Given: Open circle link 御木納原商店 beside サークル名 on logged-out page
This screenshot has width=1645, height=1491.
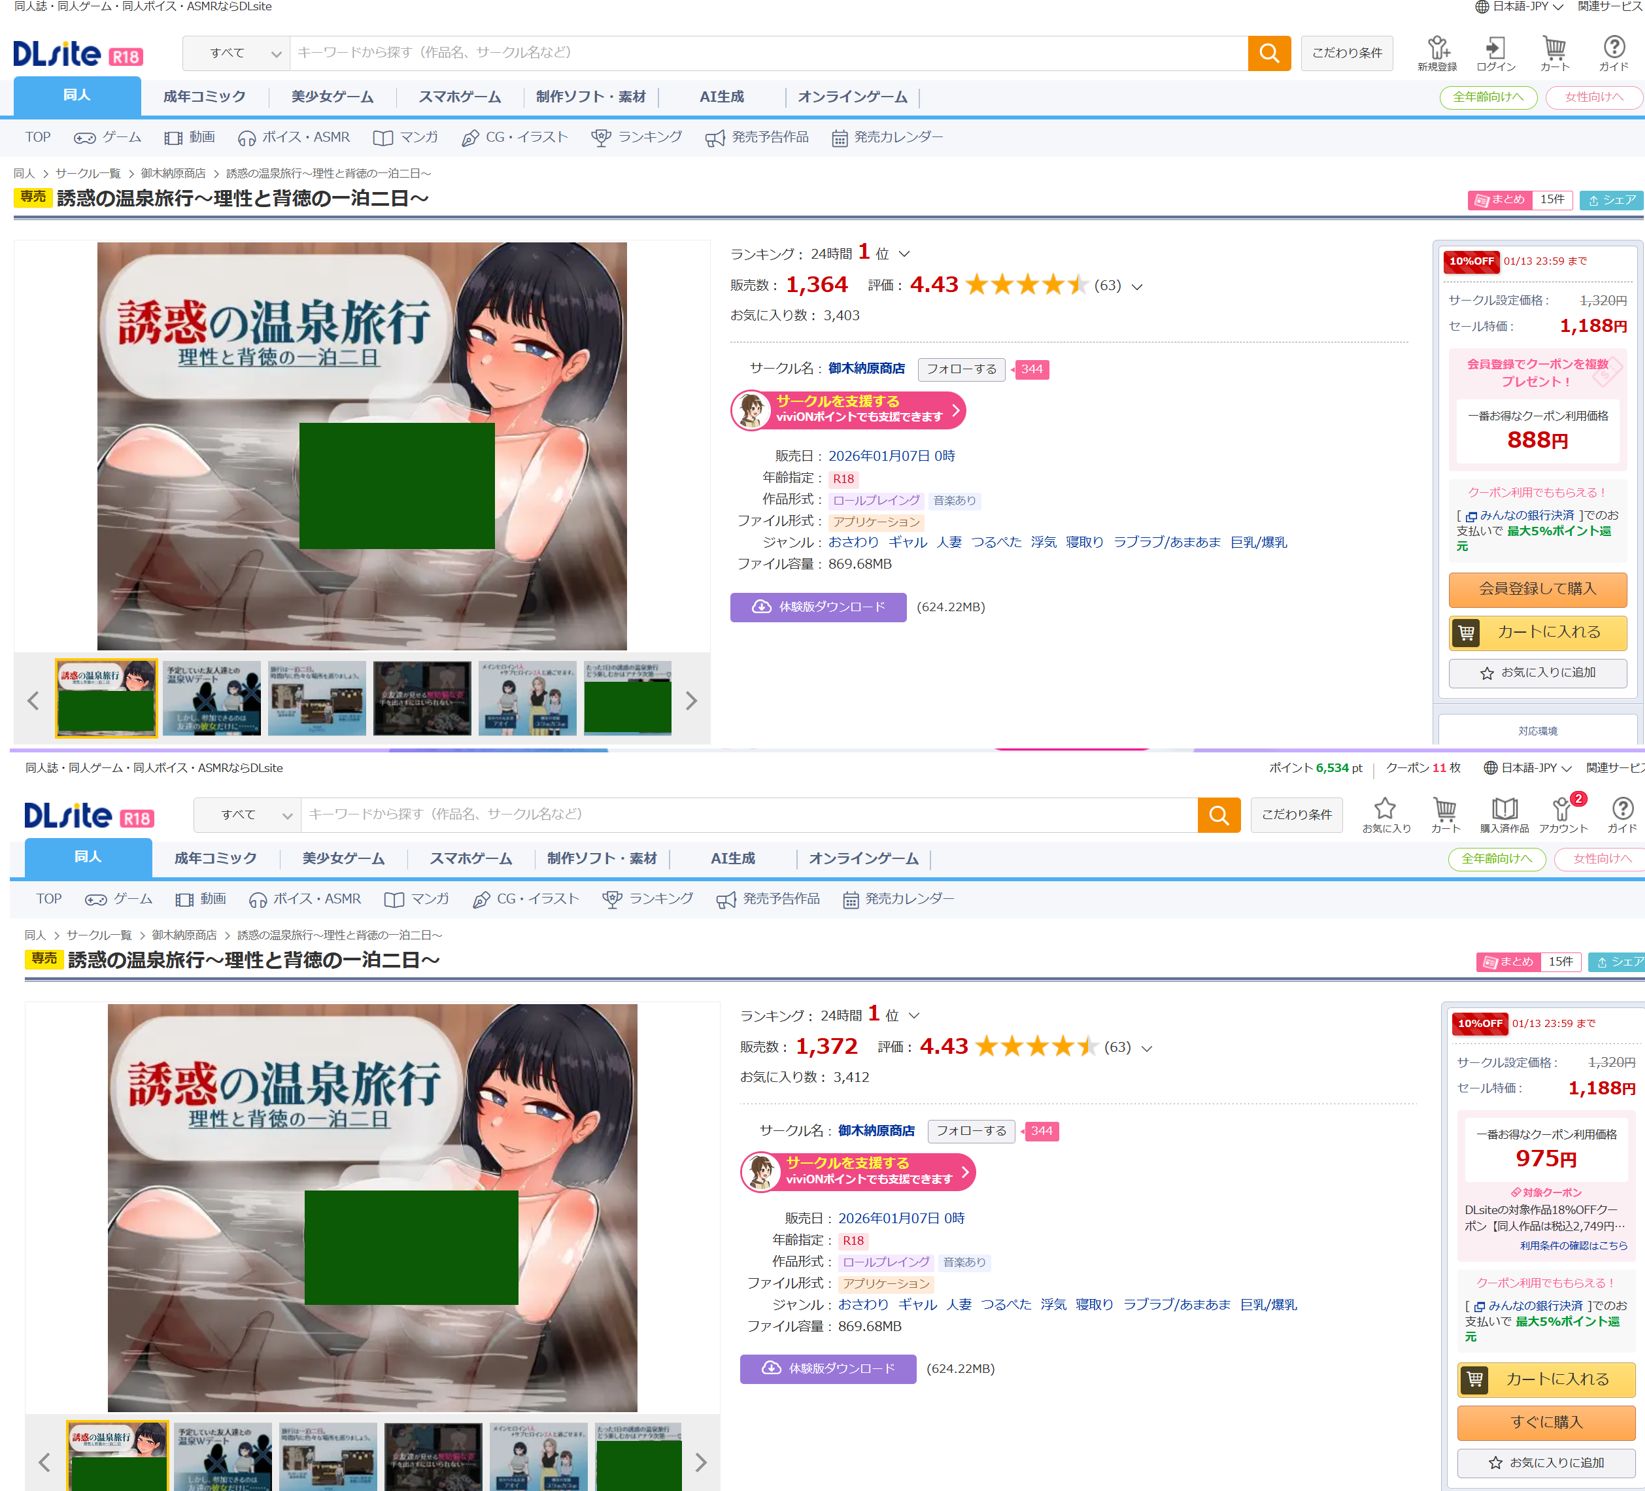Looking at the screenshot, I should pos(867,369).
